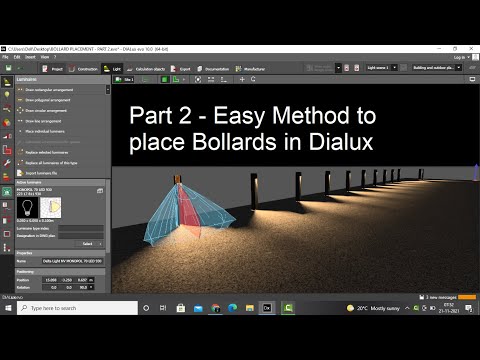
Task: Open the View menu
Action: [45, 57]
